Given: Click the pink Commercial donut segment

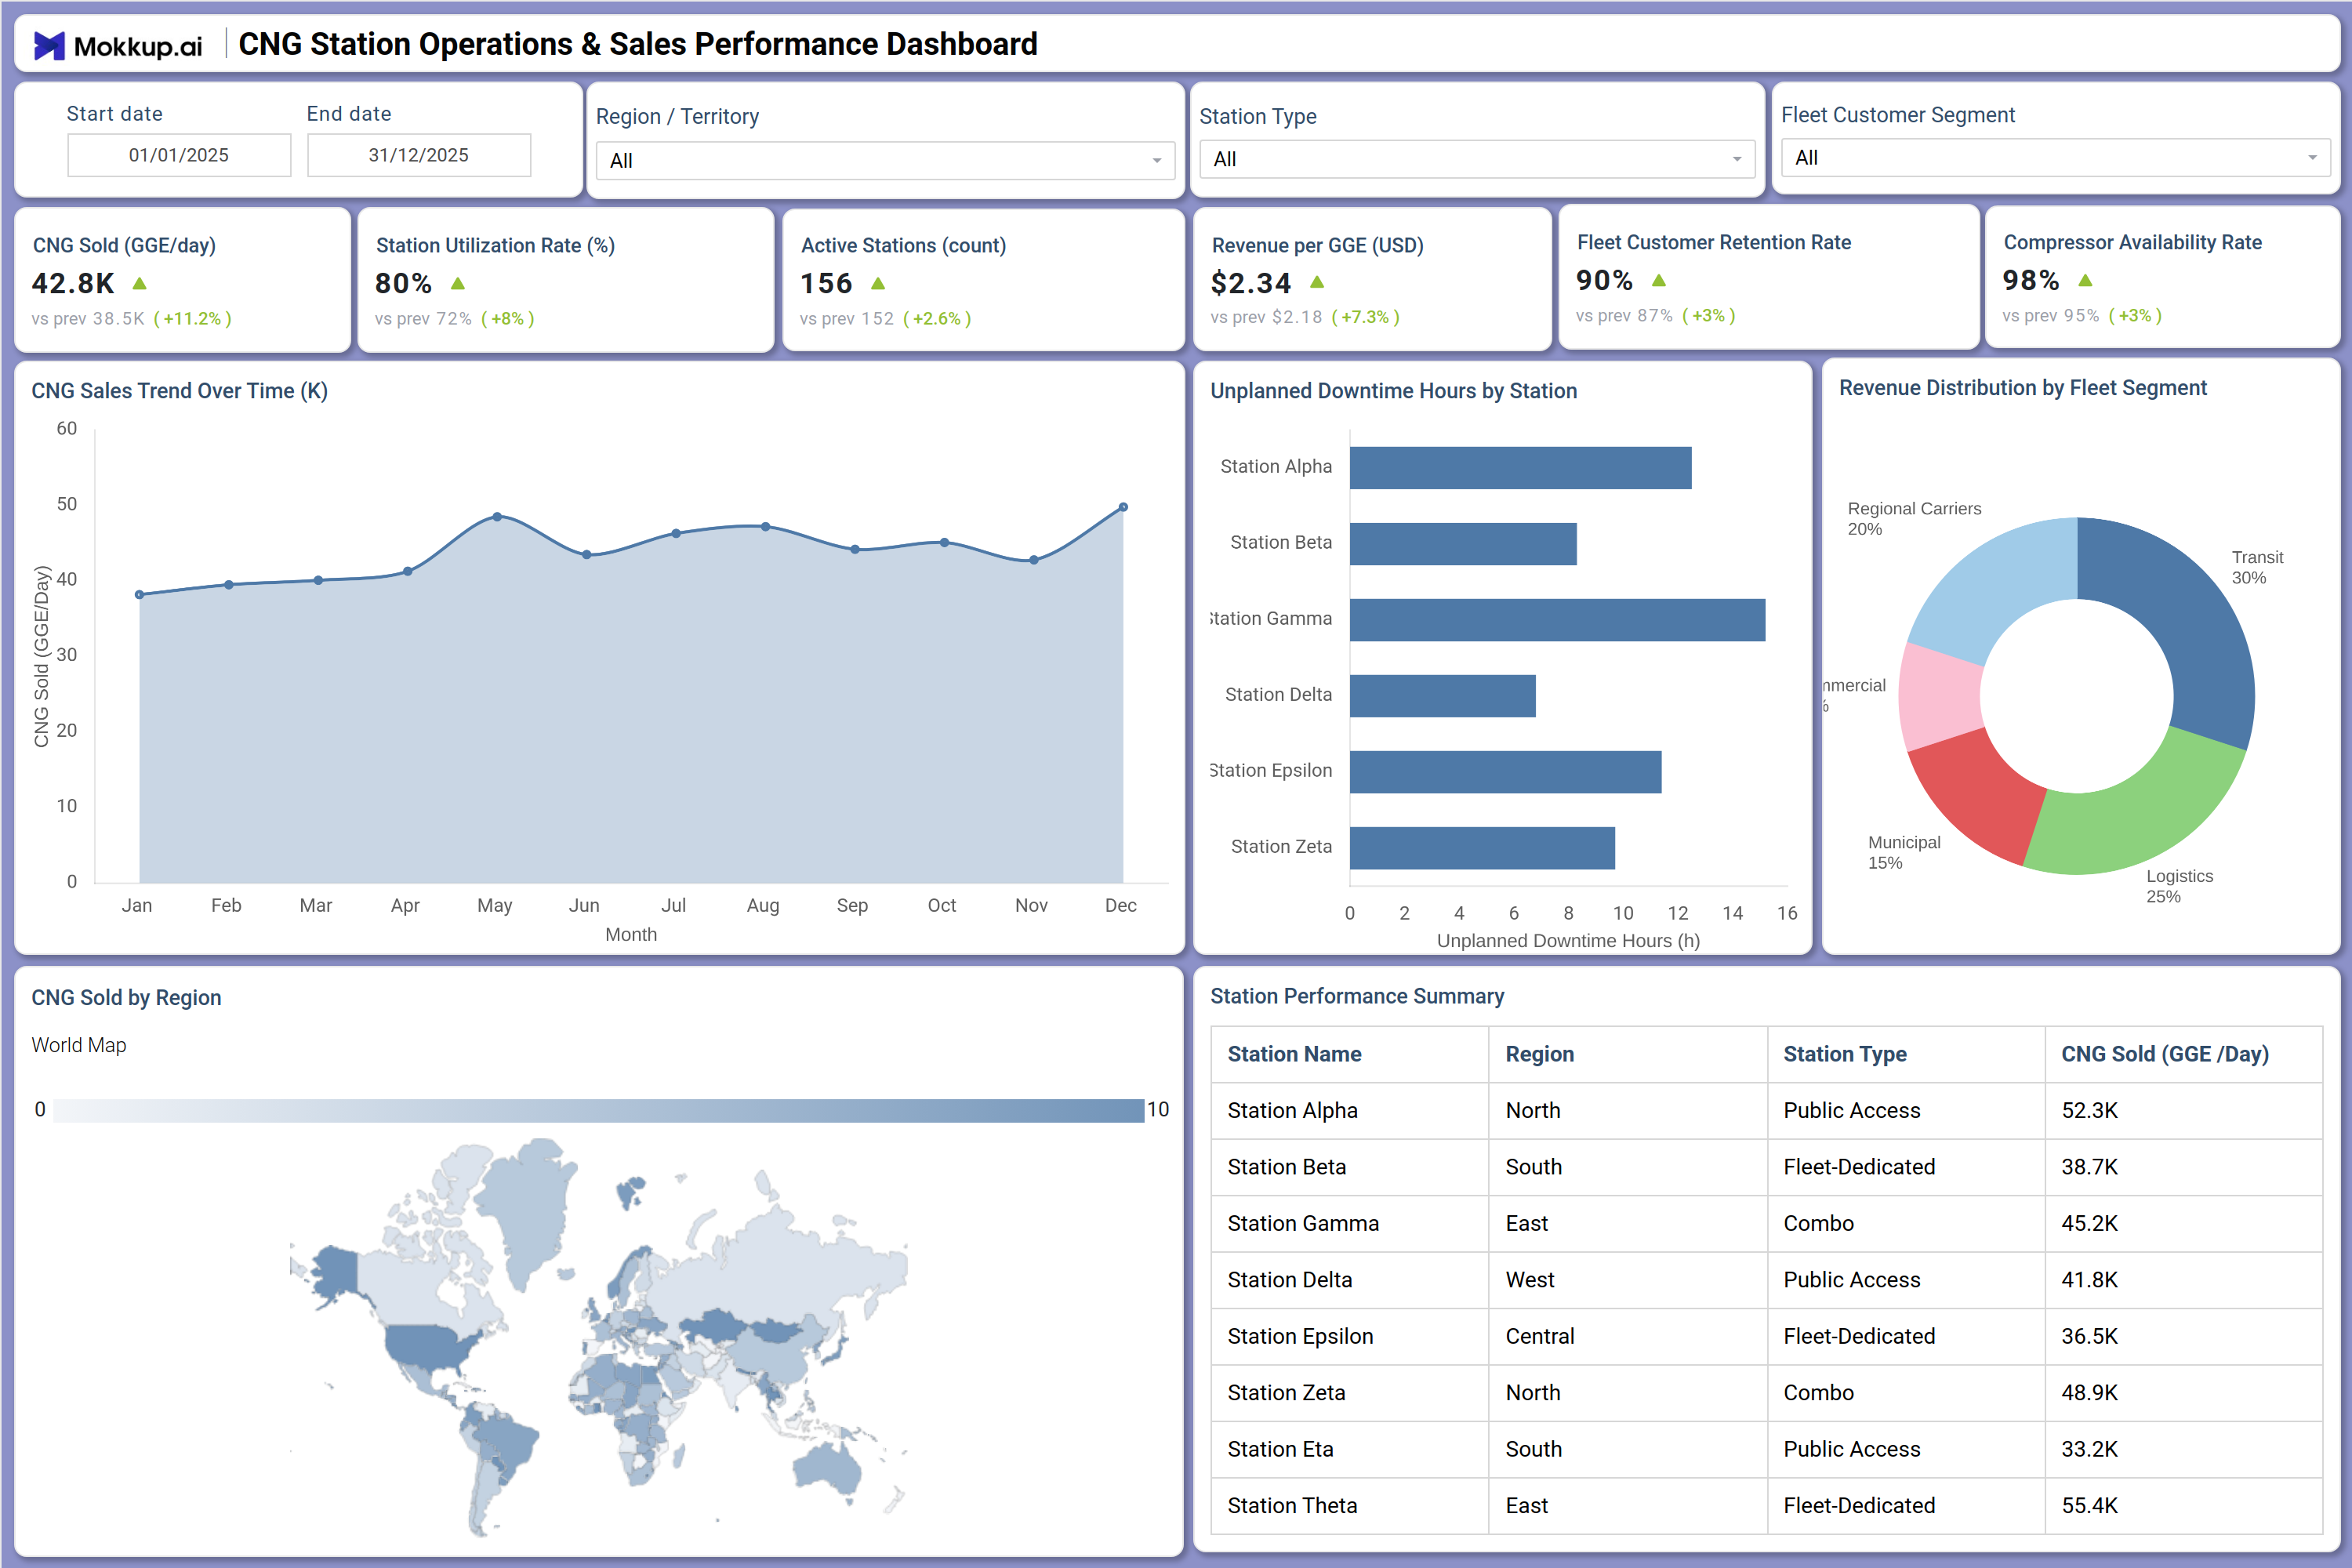Looking at the screenshot, I should pos(1940,697).
